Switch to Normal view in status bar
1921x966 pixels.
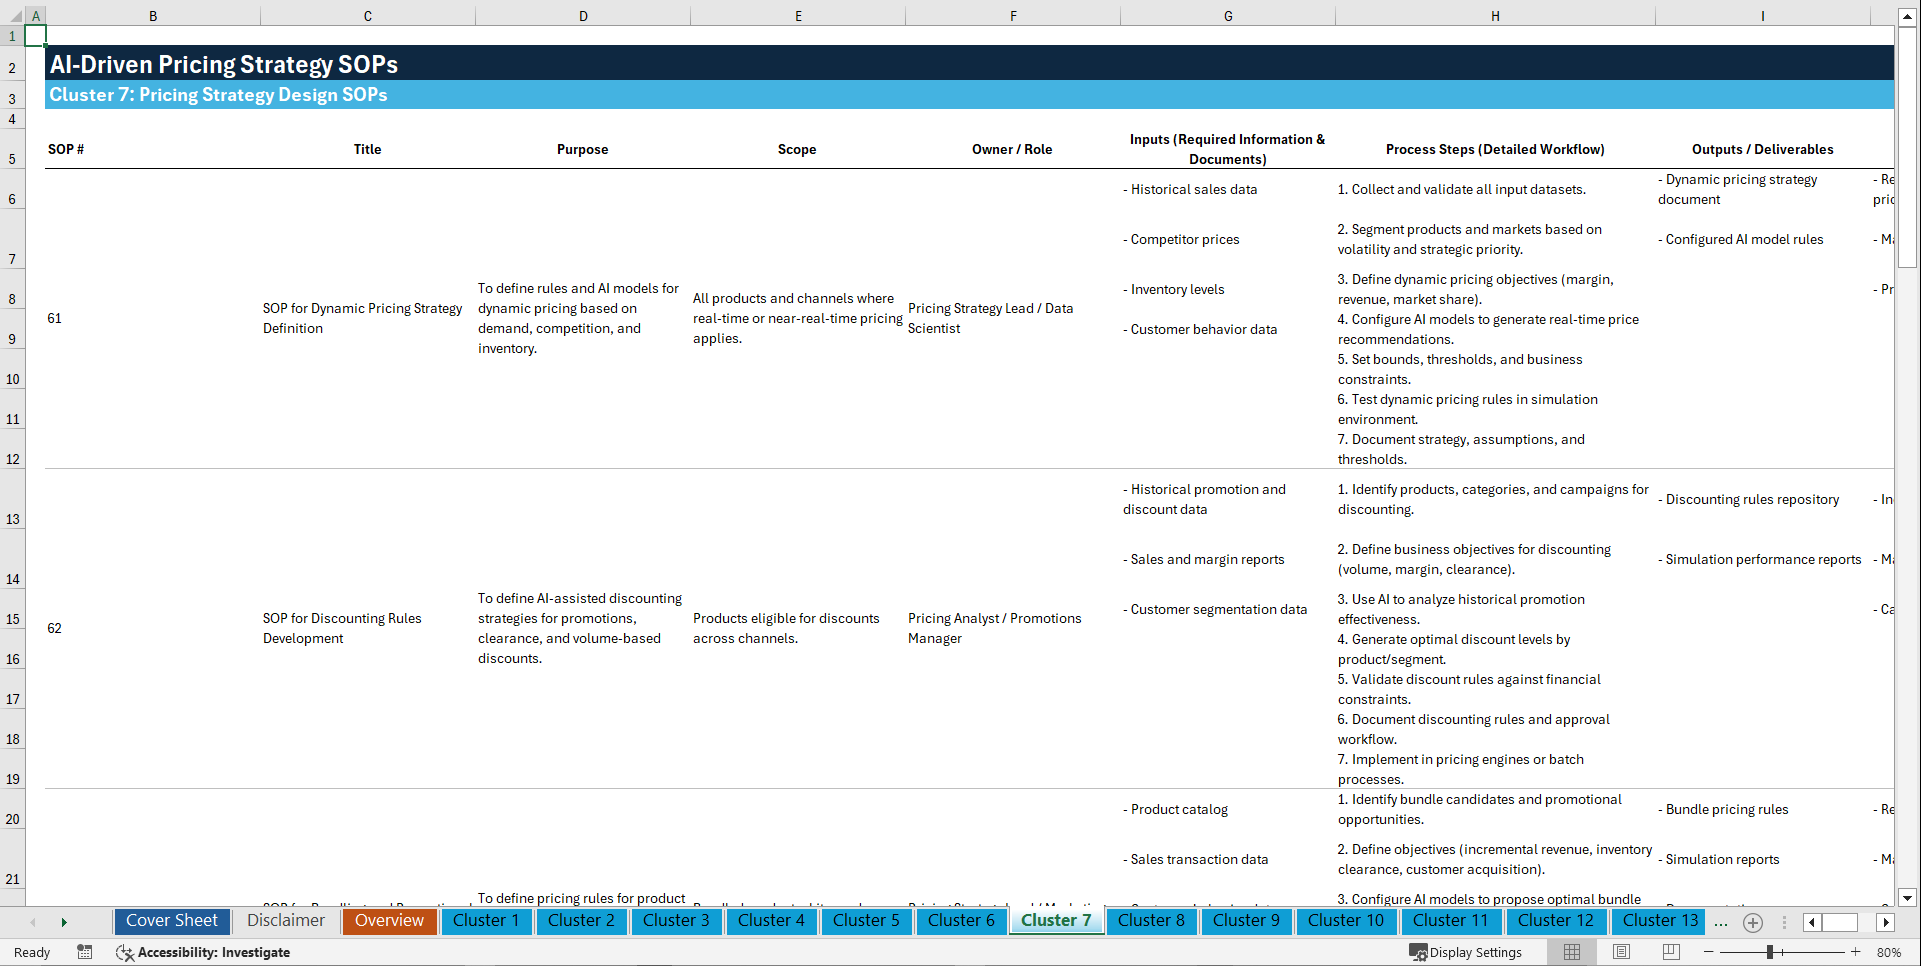1570,952
